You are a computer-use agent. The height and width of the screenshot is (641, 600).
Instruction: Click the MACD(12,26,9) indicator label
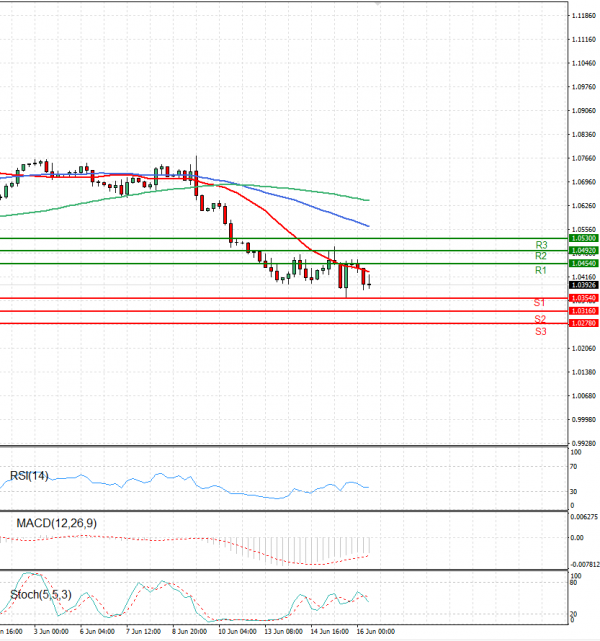point(56,523)
